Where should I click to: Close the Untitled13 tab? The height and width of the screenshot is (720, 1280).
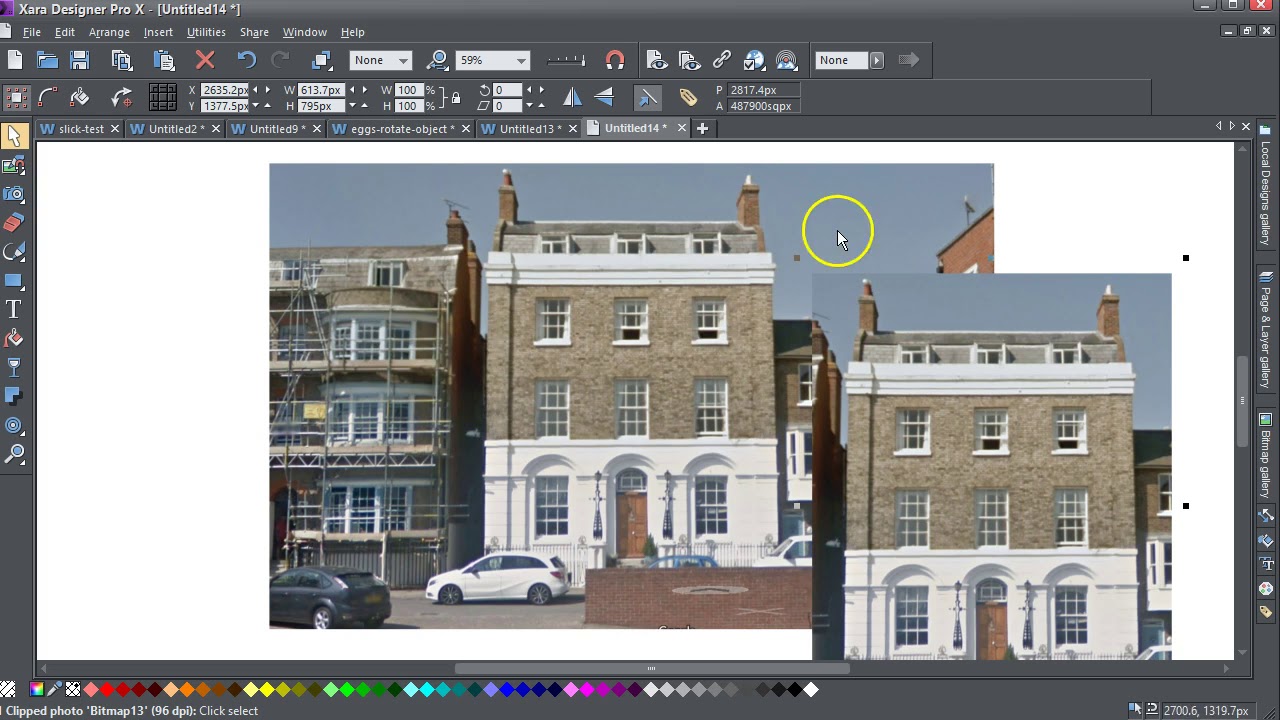click(x=572, y=128)
